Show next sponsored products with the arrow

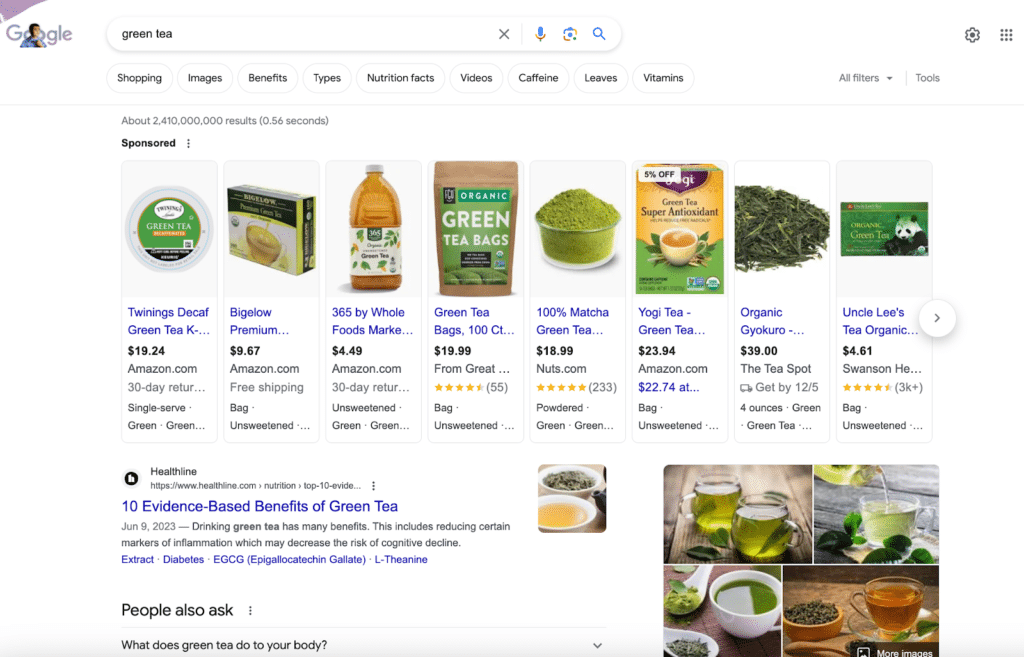(x=937, y=318)
